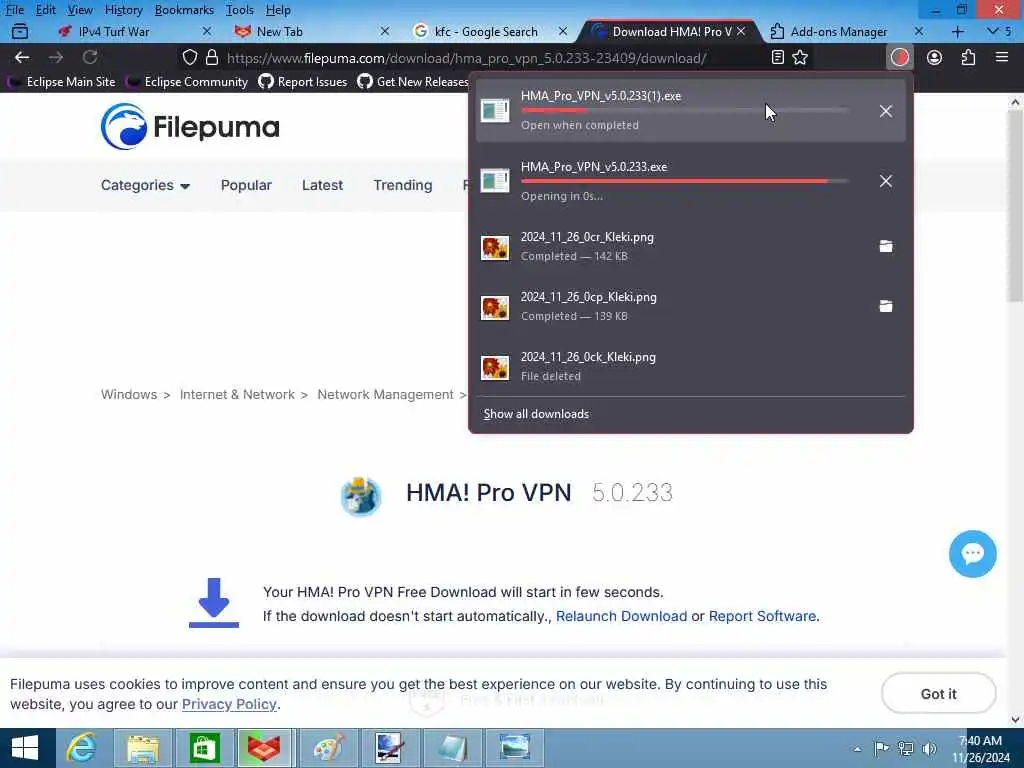Open the Windows Store taskbar icon
This screenshot has width=1024, height=768.
coord(204,748)
